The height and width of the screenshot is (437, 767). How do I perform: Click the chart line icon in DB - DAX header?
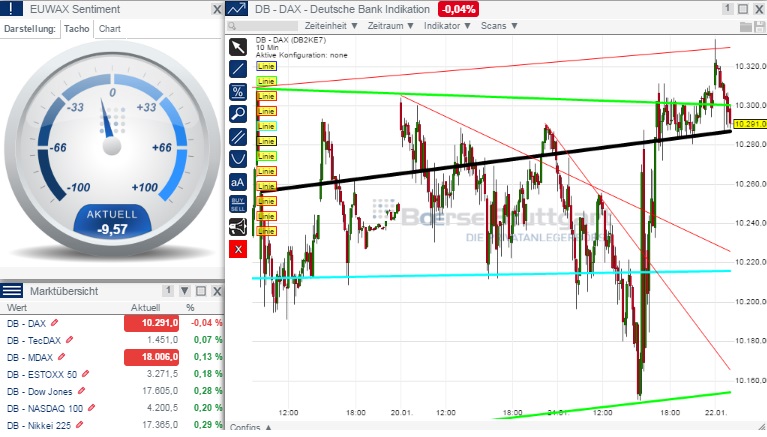click(237, 8)
